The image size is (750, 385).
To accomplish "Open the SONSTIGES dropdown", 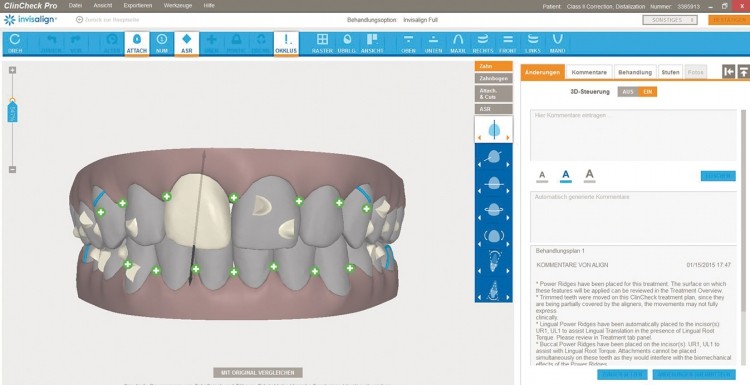I will point(670,20).
